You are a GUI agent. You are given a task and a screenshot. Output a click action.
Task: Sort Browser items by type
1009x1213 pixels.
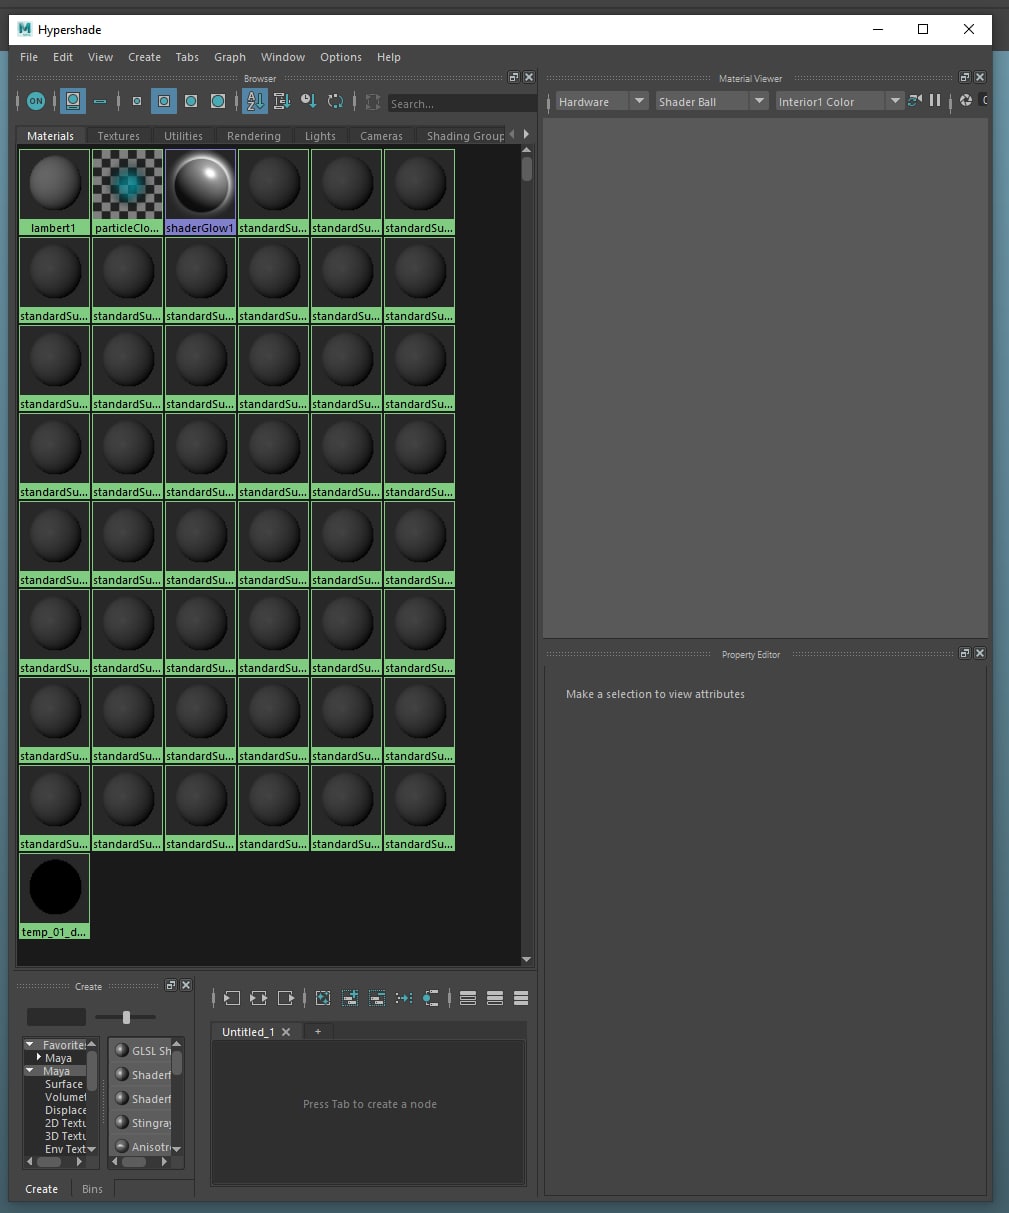[x=282, y=101]
